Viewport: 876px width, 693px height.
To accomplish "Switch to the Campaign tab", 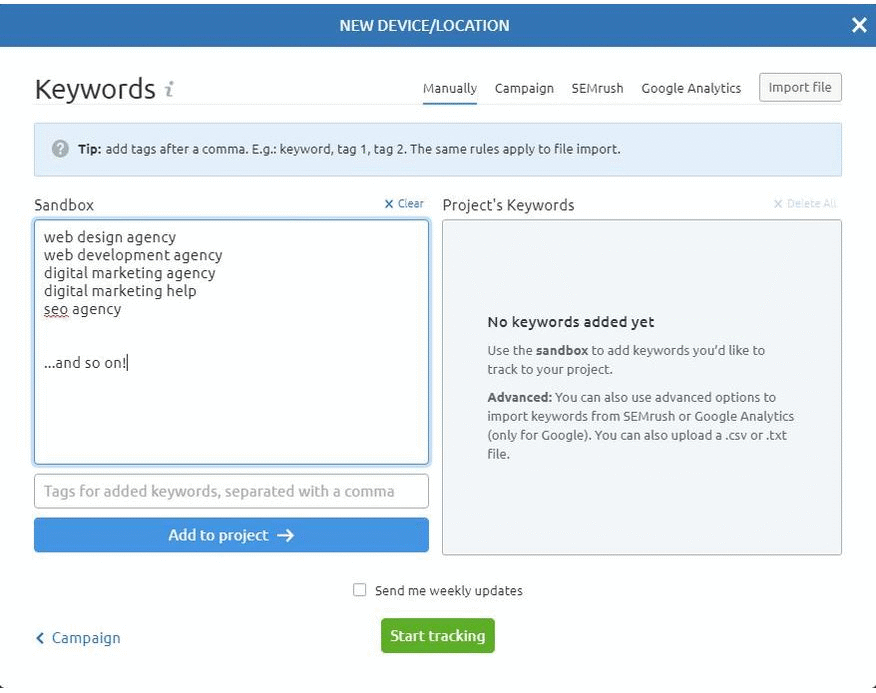I will (x=524, y=88).
